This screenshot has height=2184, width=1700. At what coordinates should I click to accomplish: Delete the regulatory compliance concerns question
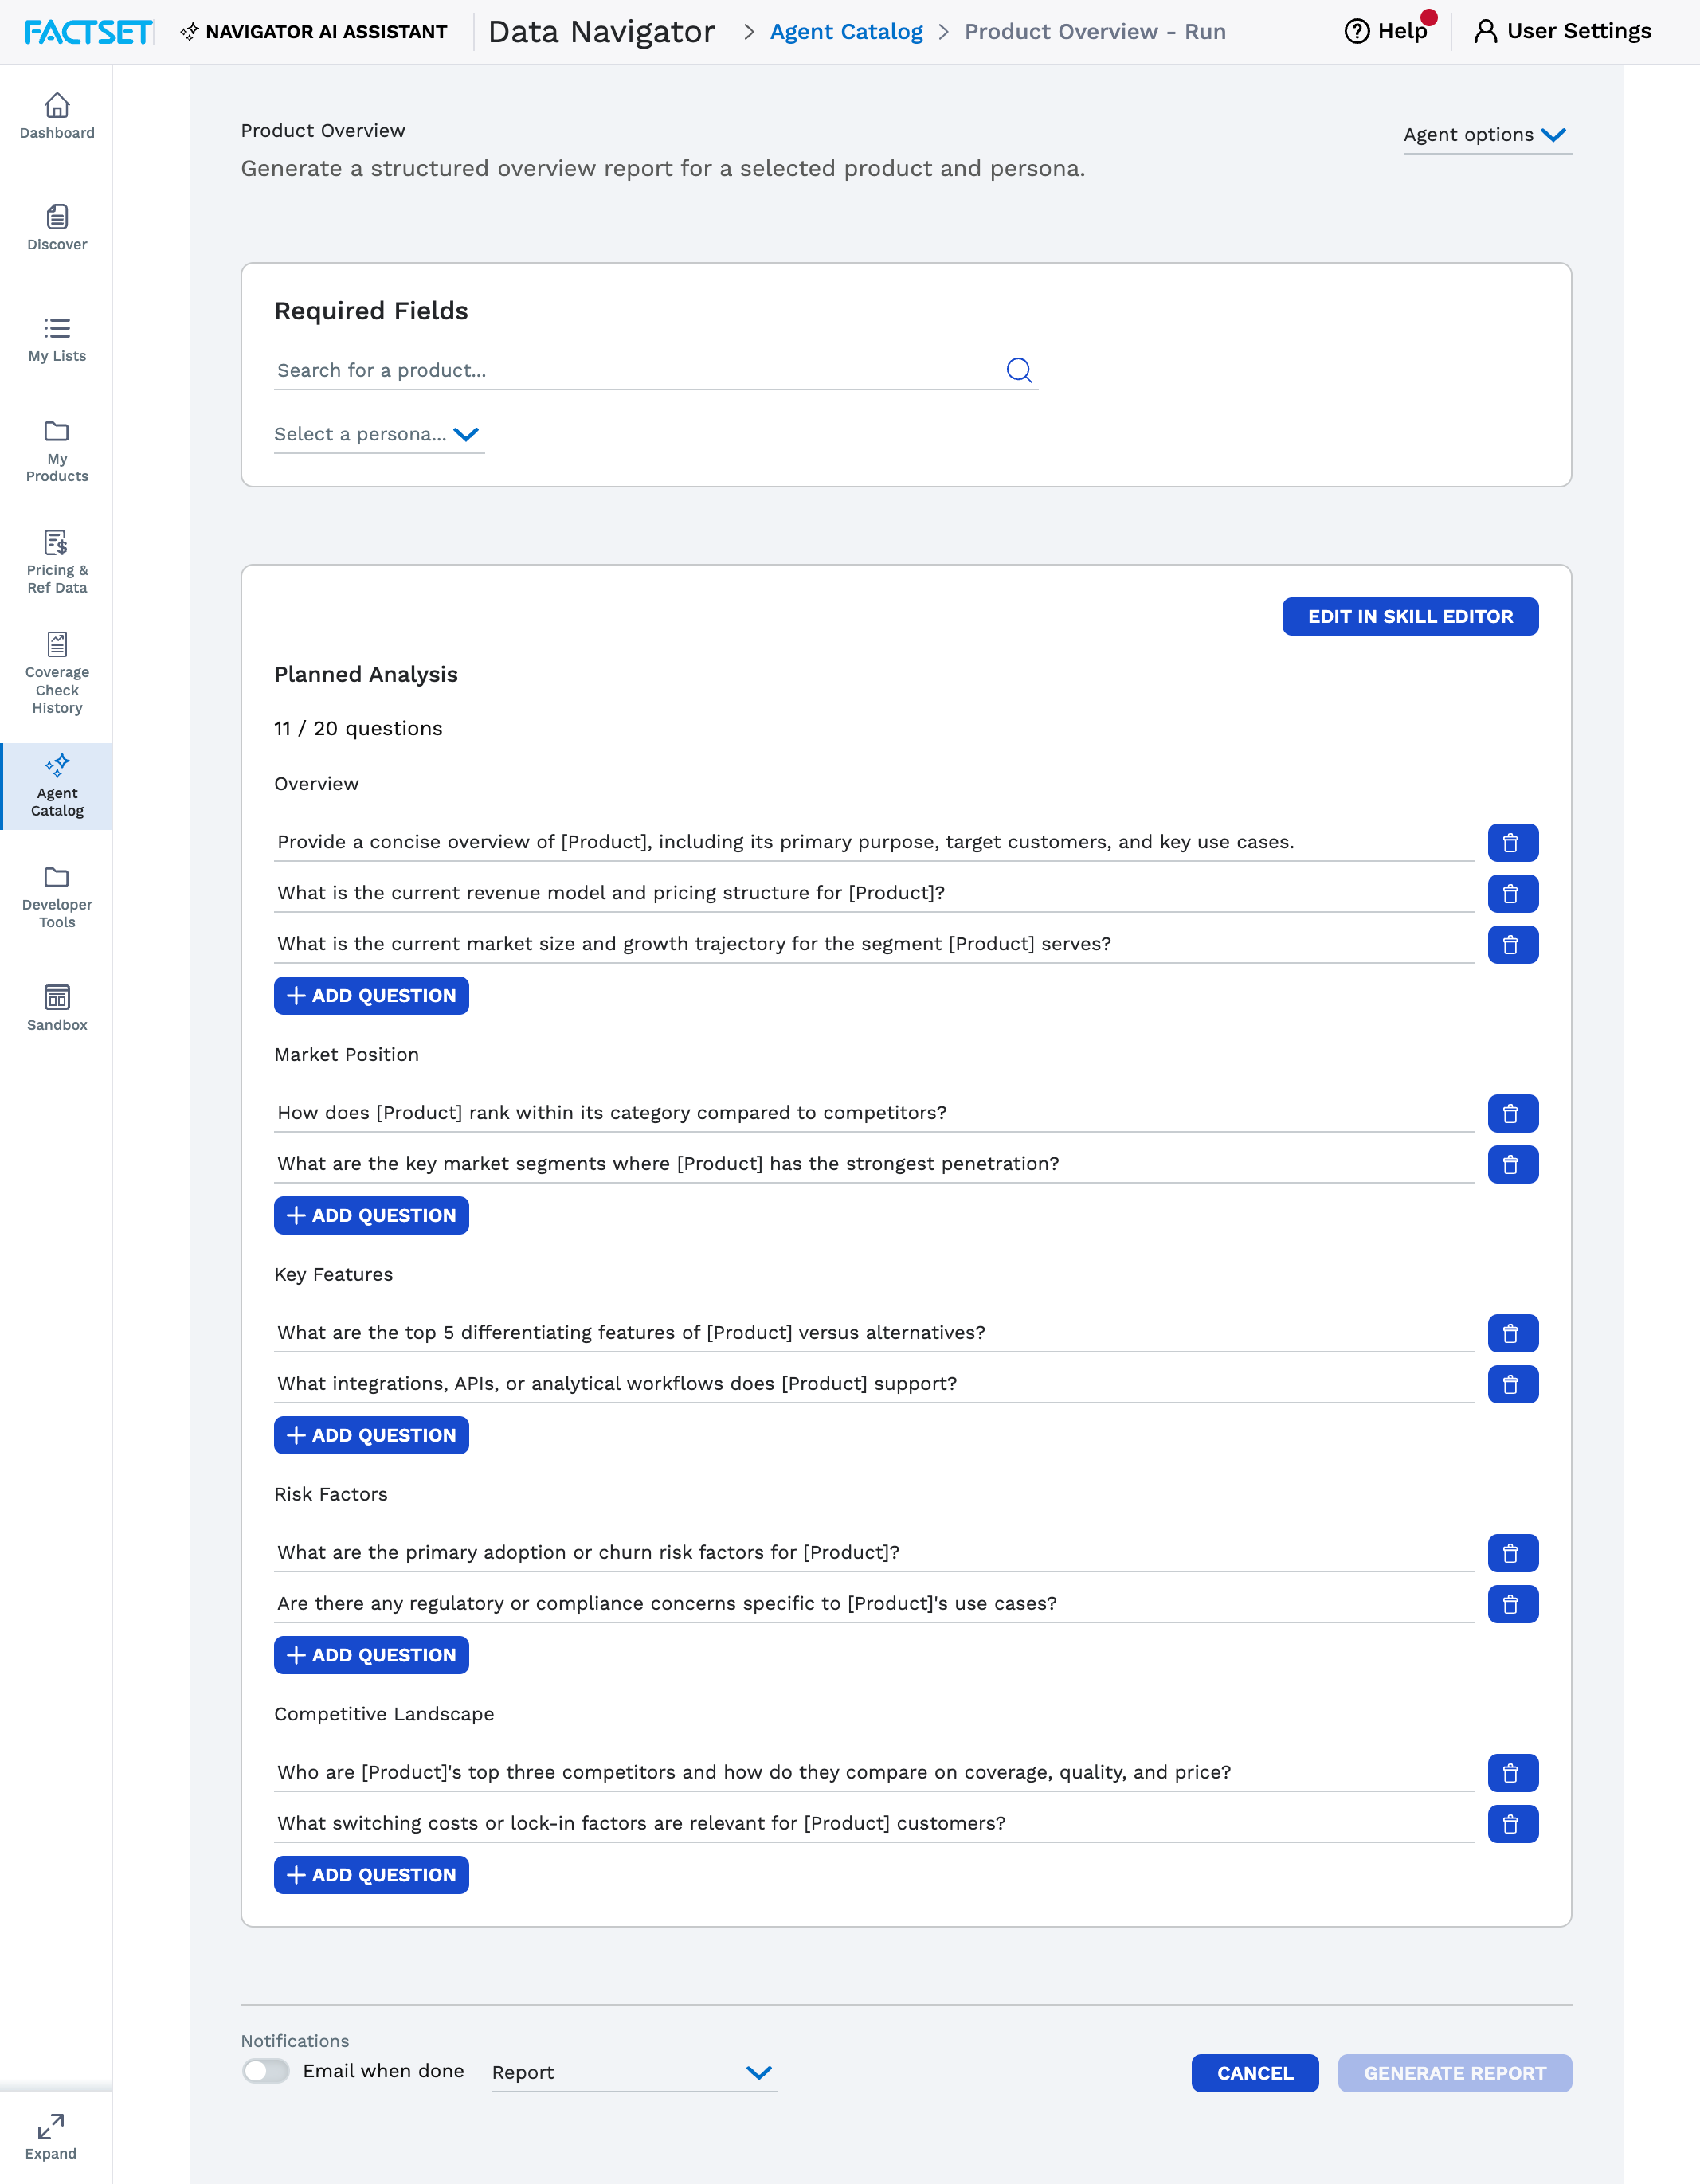point(1512,1604)
